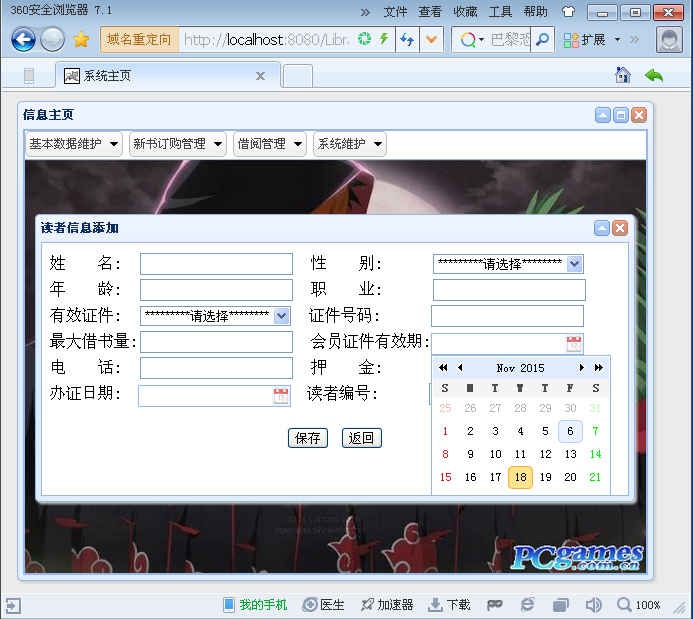Image resolution: width=693 pixels, height=619 pixels.
Task: Open the 工具 menu
Action: (500, 12)
